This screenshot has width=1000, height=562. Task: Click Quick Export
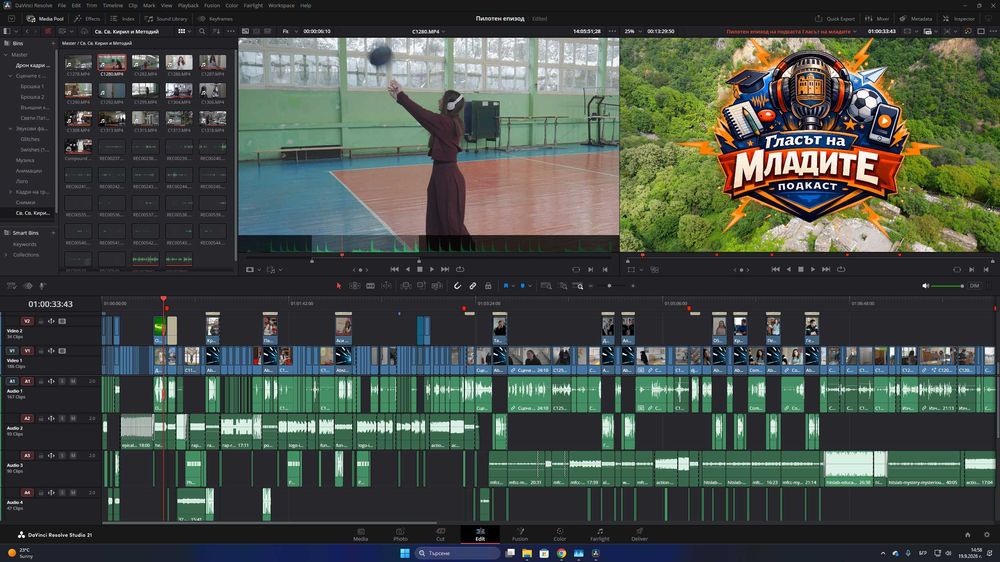[x=835, y=18]
